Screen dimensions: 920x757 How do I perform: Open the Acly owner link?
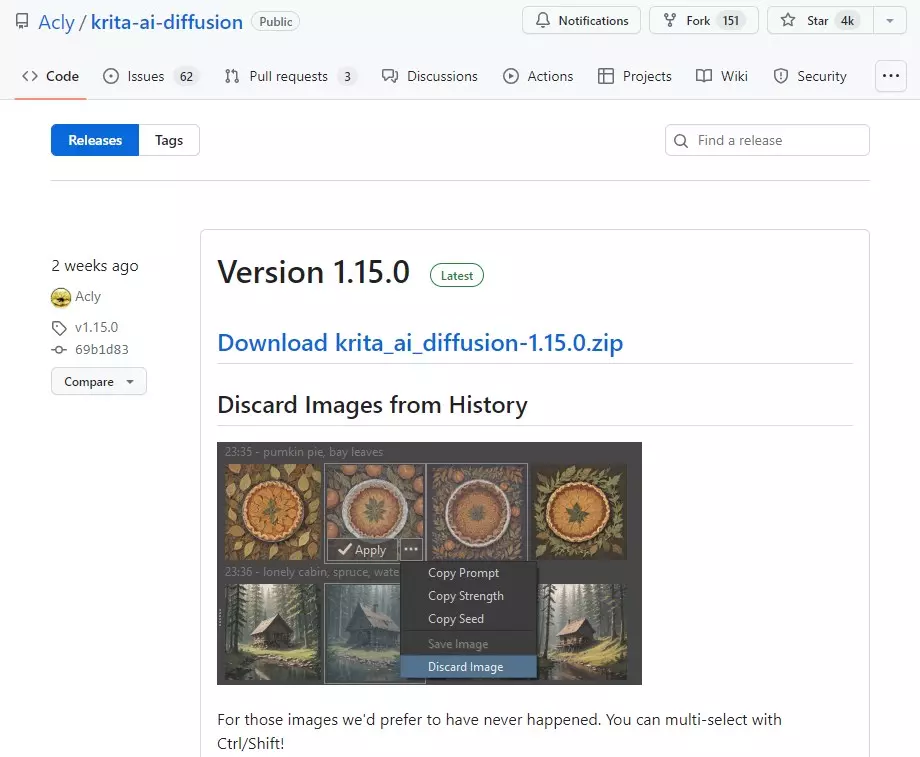[x=56, y=22]
